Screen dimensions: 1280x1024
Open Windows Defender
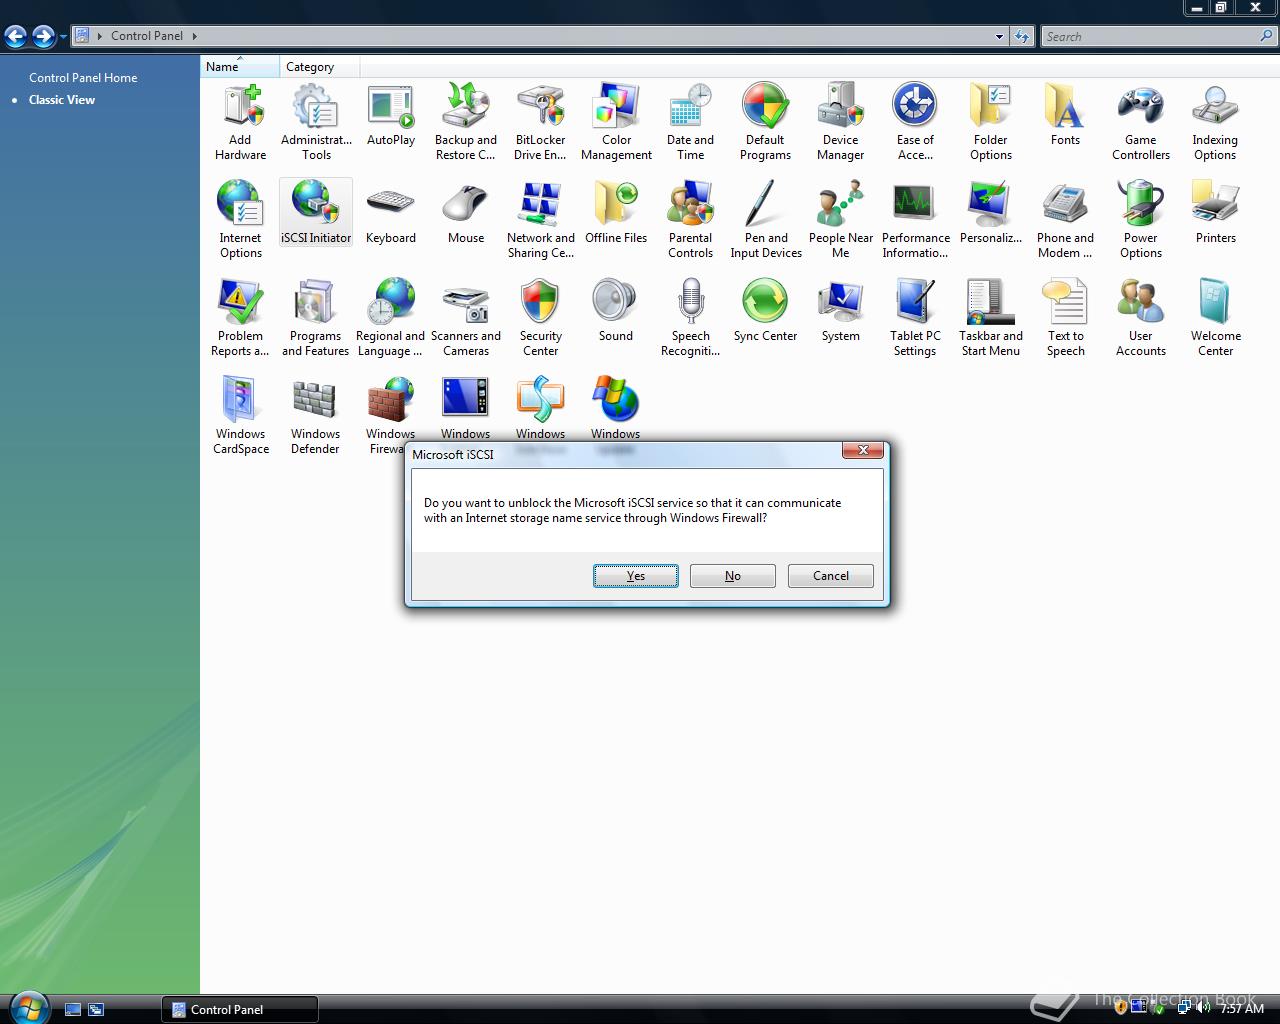(316, 415)
